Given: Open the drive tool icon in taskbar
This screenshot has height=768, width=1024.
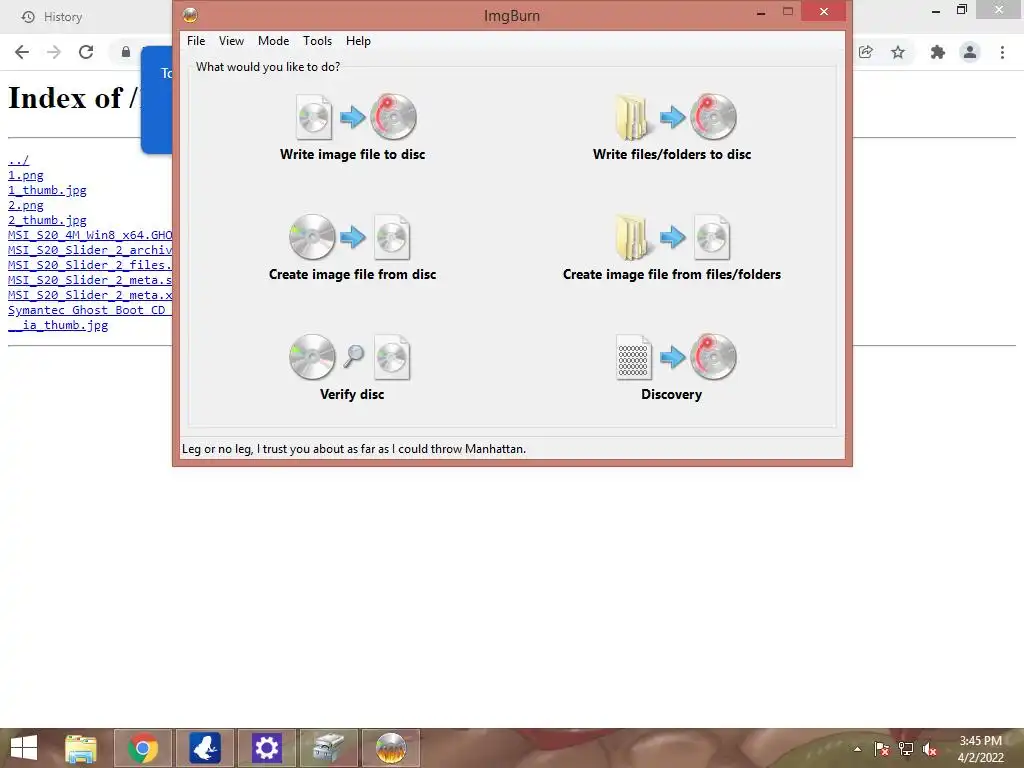Looking at the screenshot, I should (x=328, y=748).
